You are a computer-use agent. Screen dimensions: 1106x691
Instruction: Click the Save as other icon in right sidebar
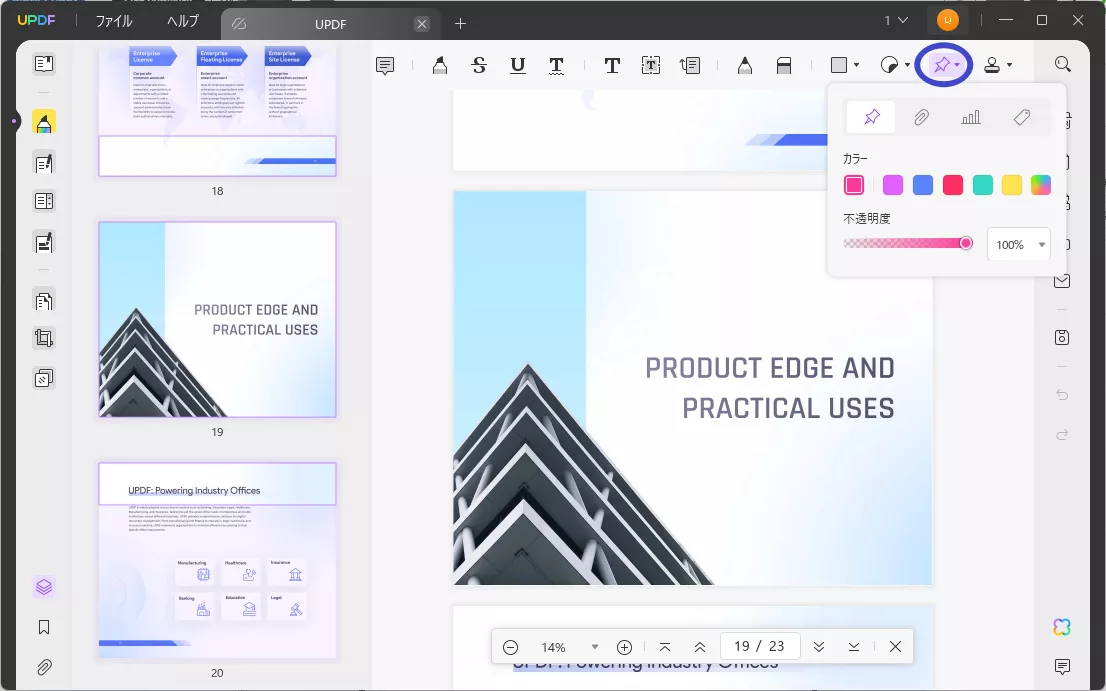(1062, 338)
